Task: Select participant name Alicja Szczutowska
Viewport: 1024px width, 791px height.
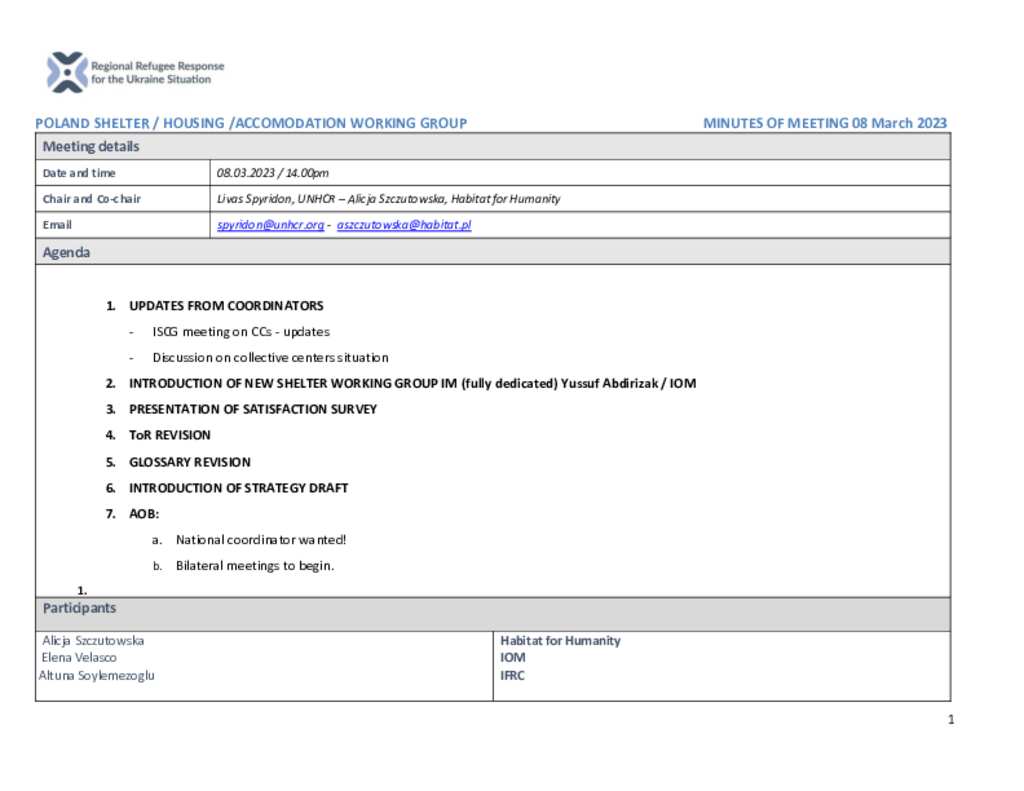Action: [93, 641]
